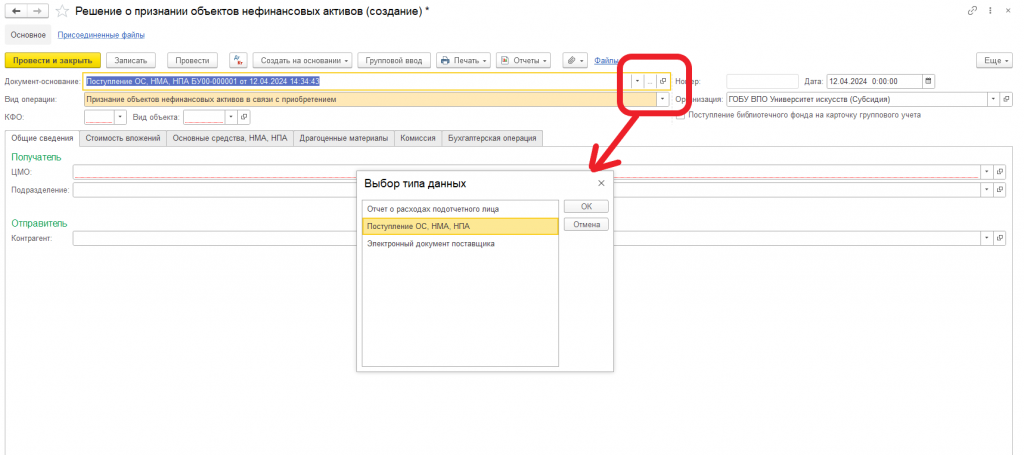Screen dimensions: 1024x455
Task: Click the Дт/Кт postings icon in toolbar
Action: (238, 60)
